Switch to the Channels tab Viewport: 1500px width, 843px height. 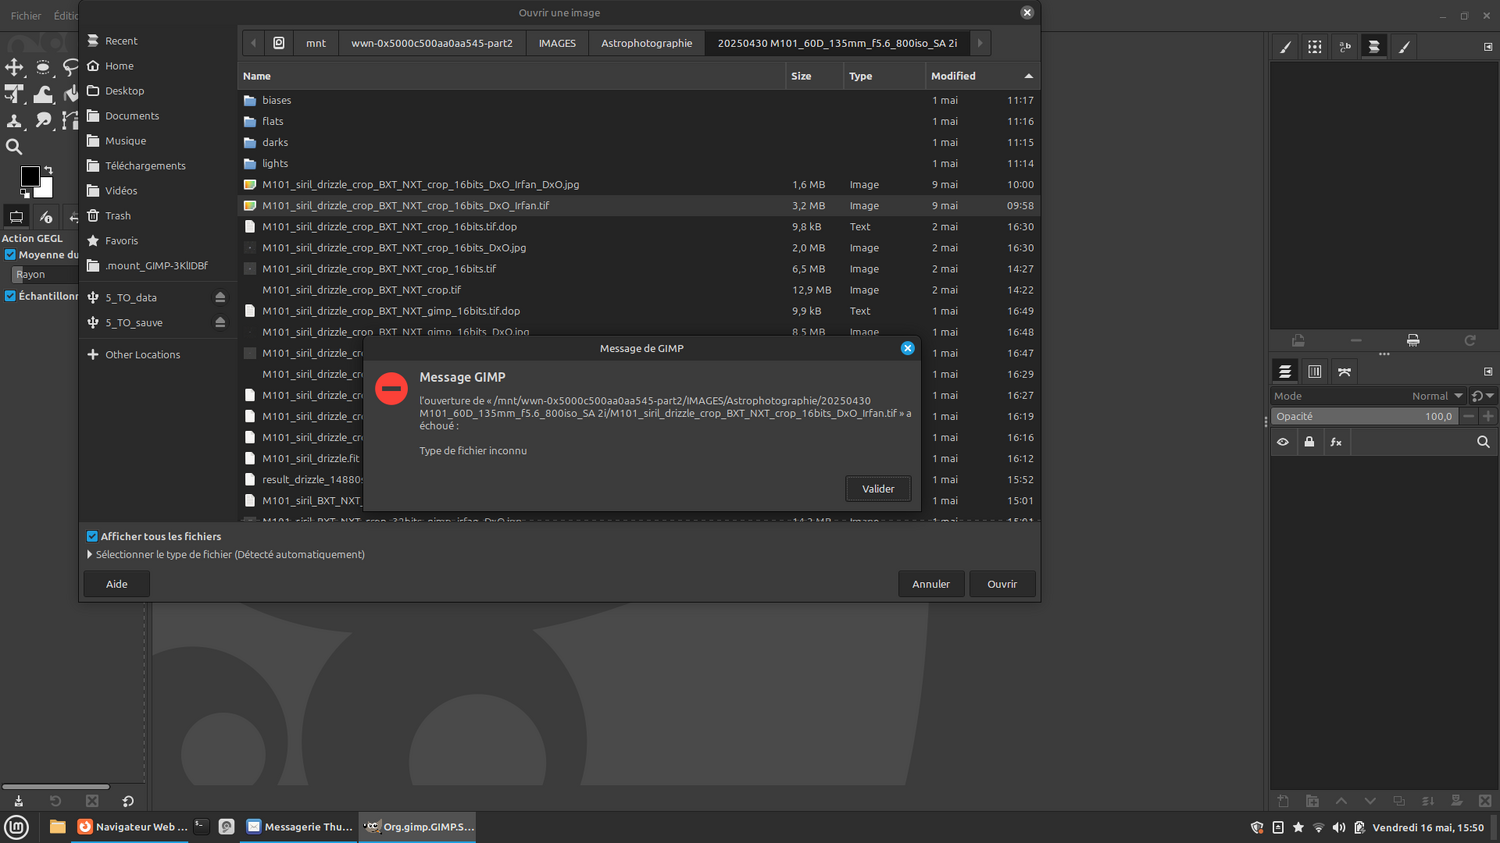pyautogui.click(x=1315, y=372)
